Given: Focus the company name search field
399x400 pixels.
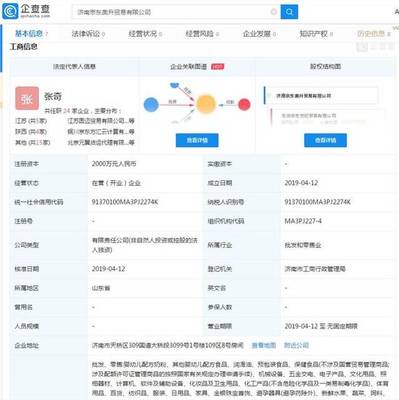Looking at the screenshot, I should [x=176, y=12].
